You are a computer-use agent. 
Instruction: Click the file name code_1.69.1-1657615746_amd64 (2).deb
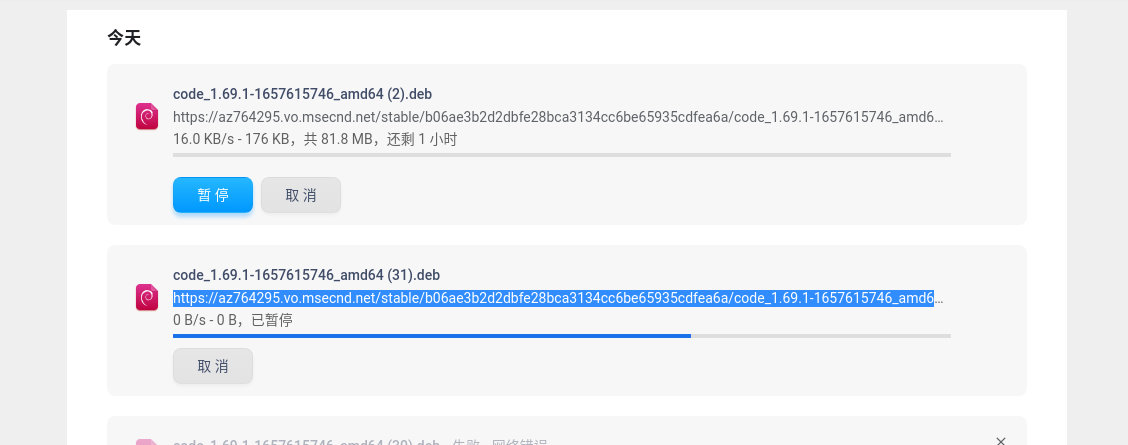pos(302,94)
